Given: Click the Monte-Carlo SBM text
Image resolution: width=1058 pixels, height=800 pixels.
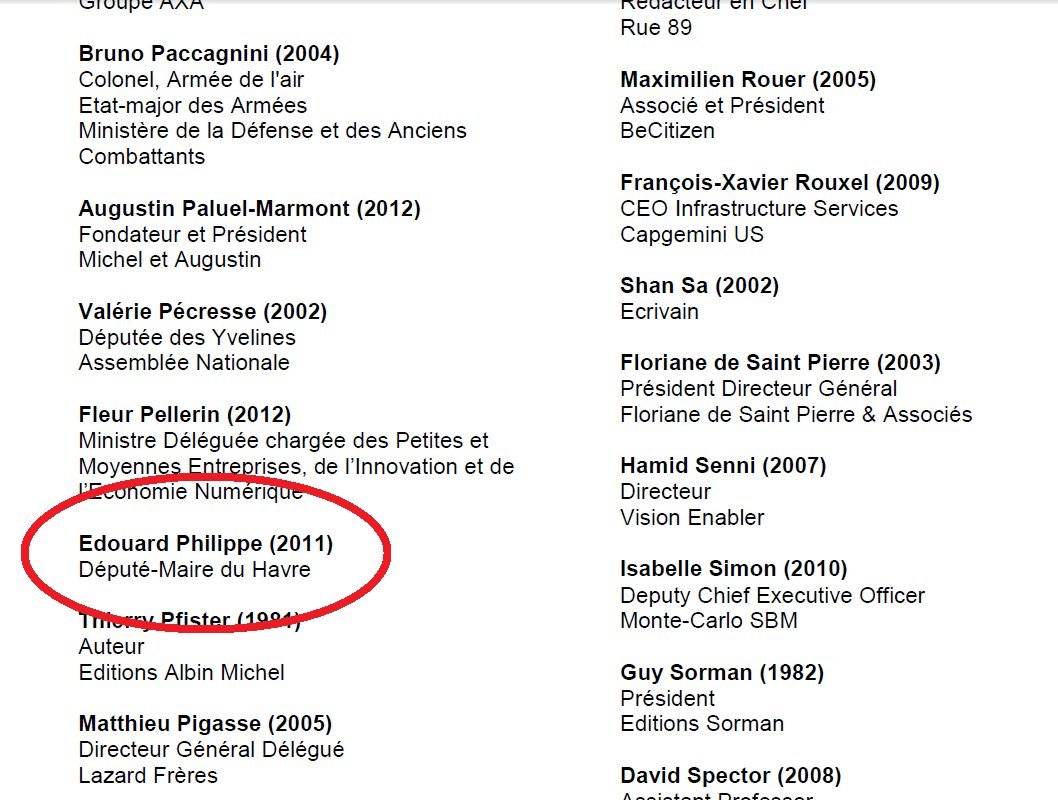Looking at the screenshot, I should point(709,621).
